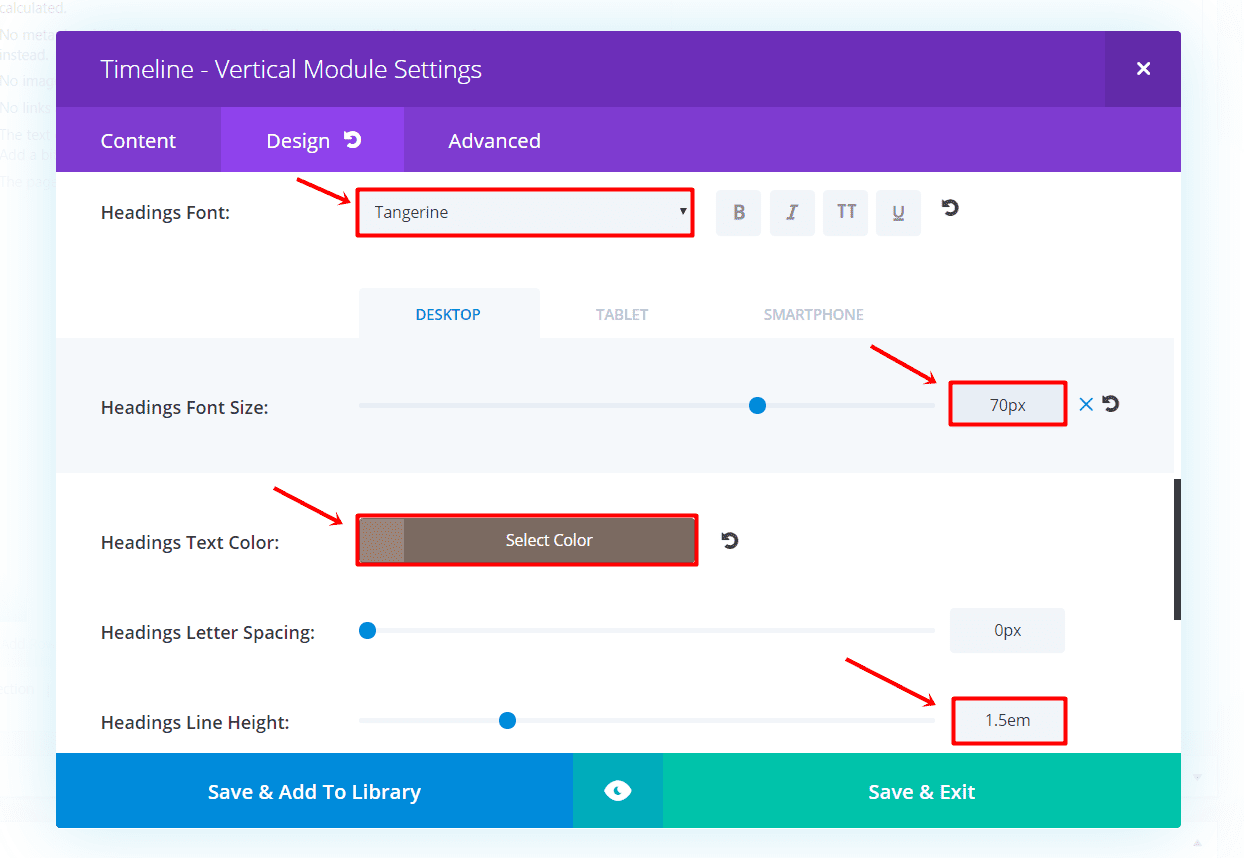Click the blue X beside font size
The image size is (1244, 858).
1086,404
